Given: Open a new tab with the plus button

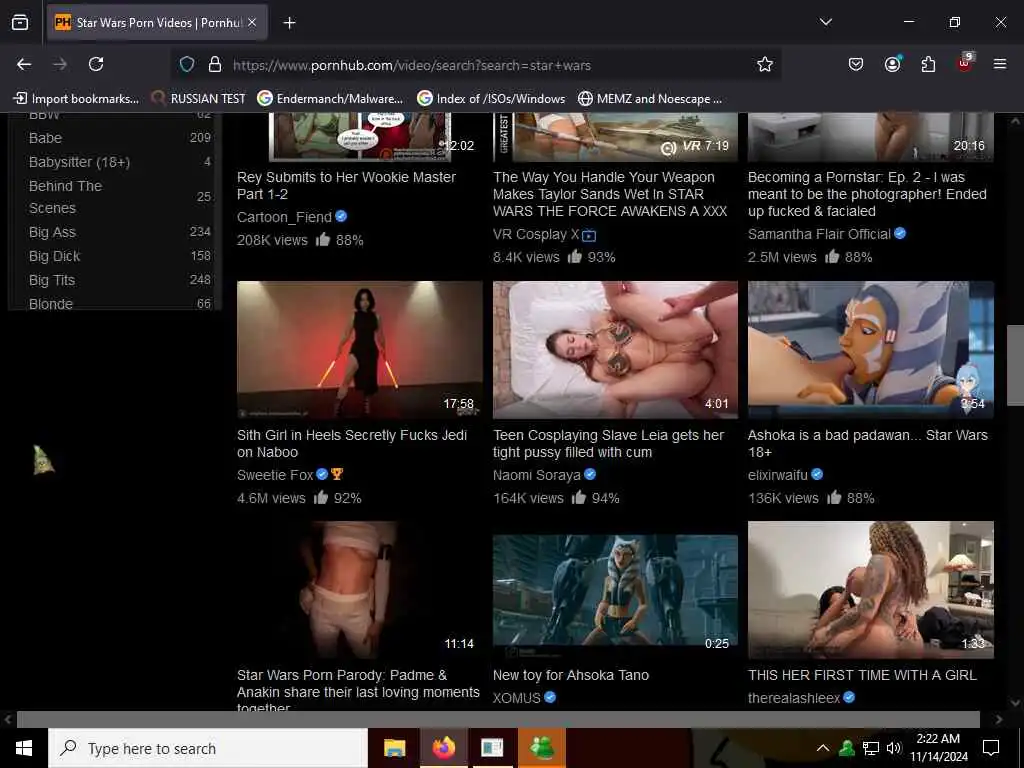Looking at the screenshot, I should coord(289,23).
